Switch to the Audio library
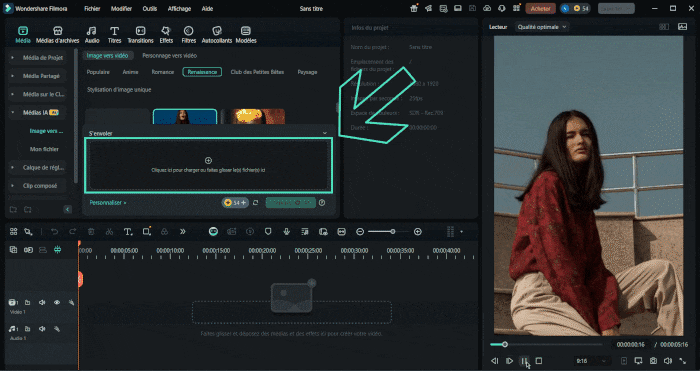The height and width of the screenshot is (371, 700). [x=92, y=34]
